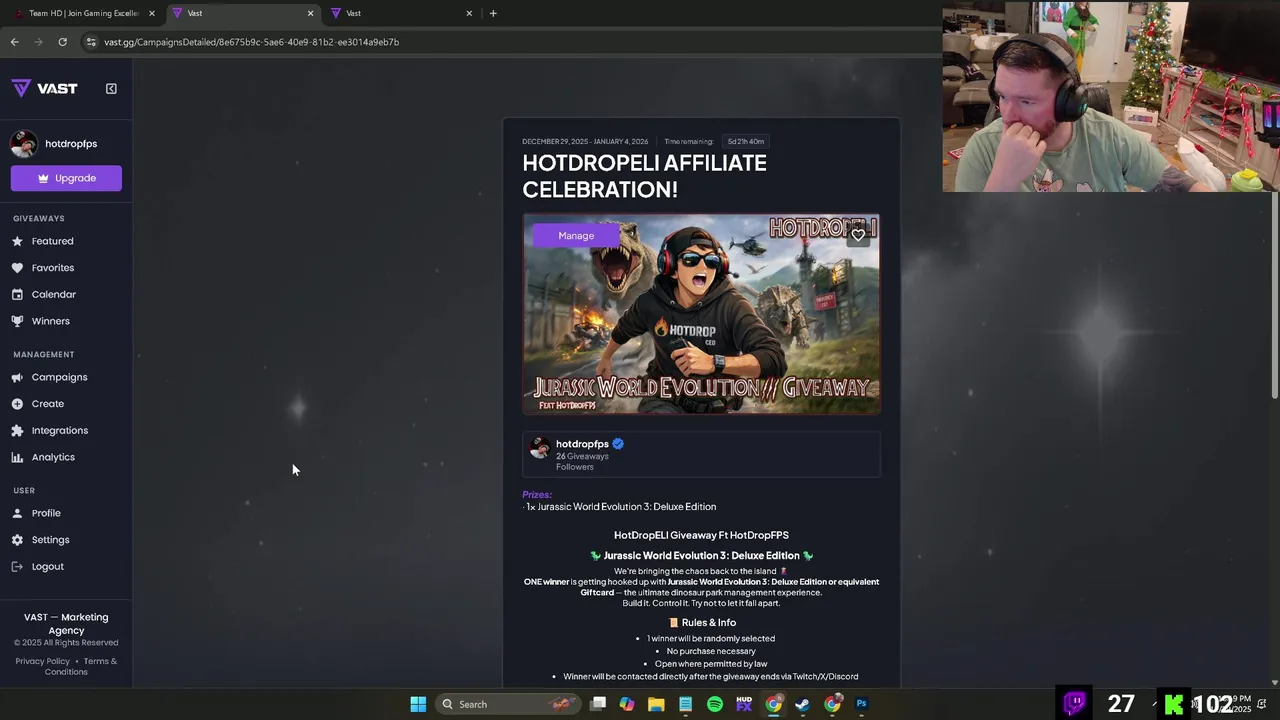Open Steam from the taskbar
The image size is (1280, 720).
(x=802, y=704)
